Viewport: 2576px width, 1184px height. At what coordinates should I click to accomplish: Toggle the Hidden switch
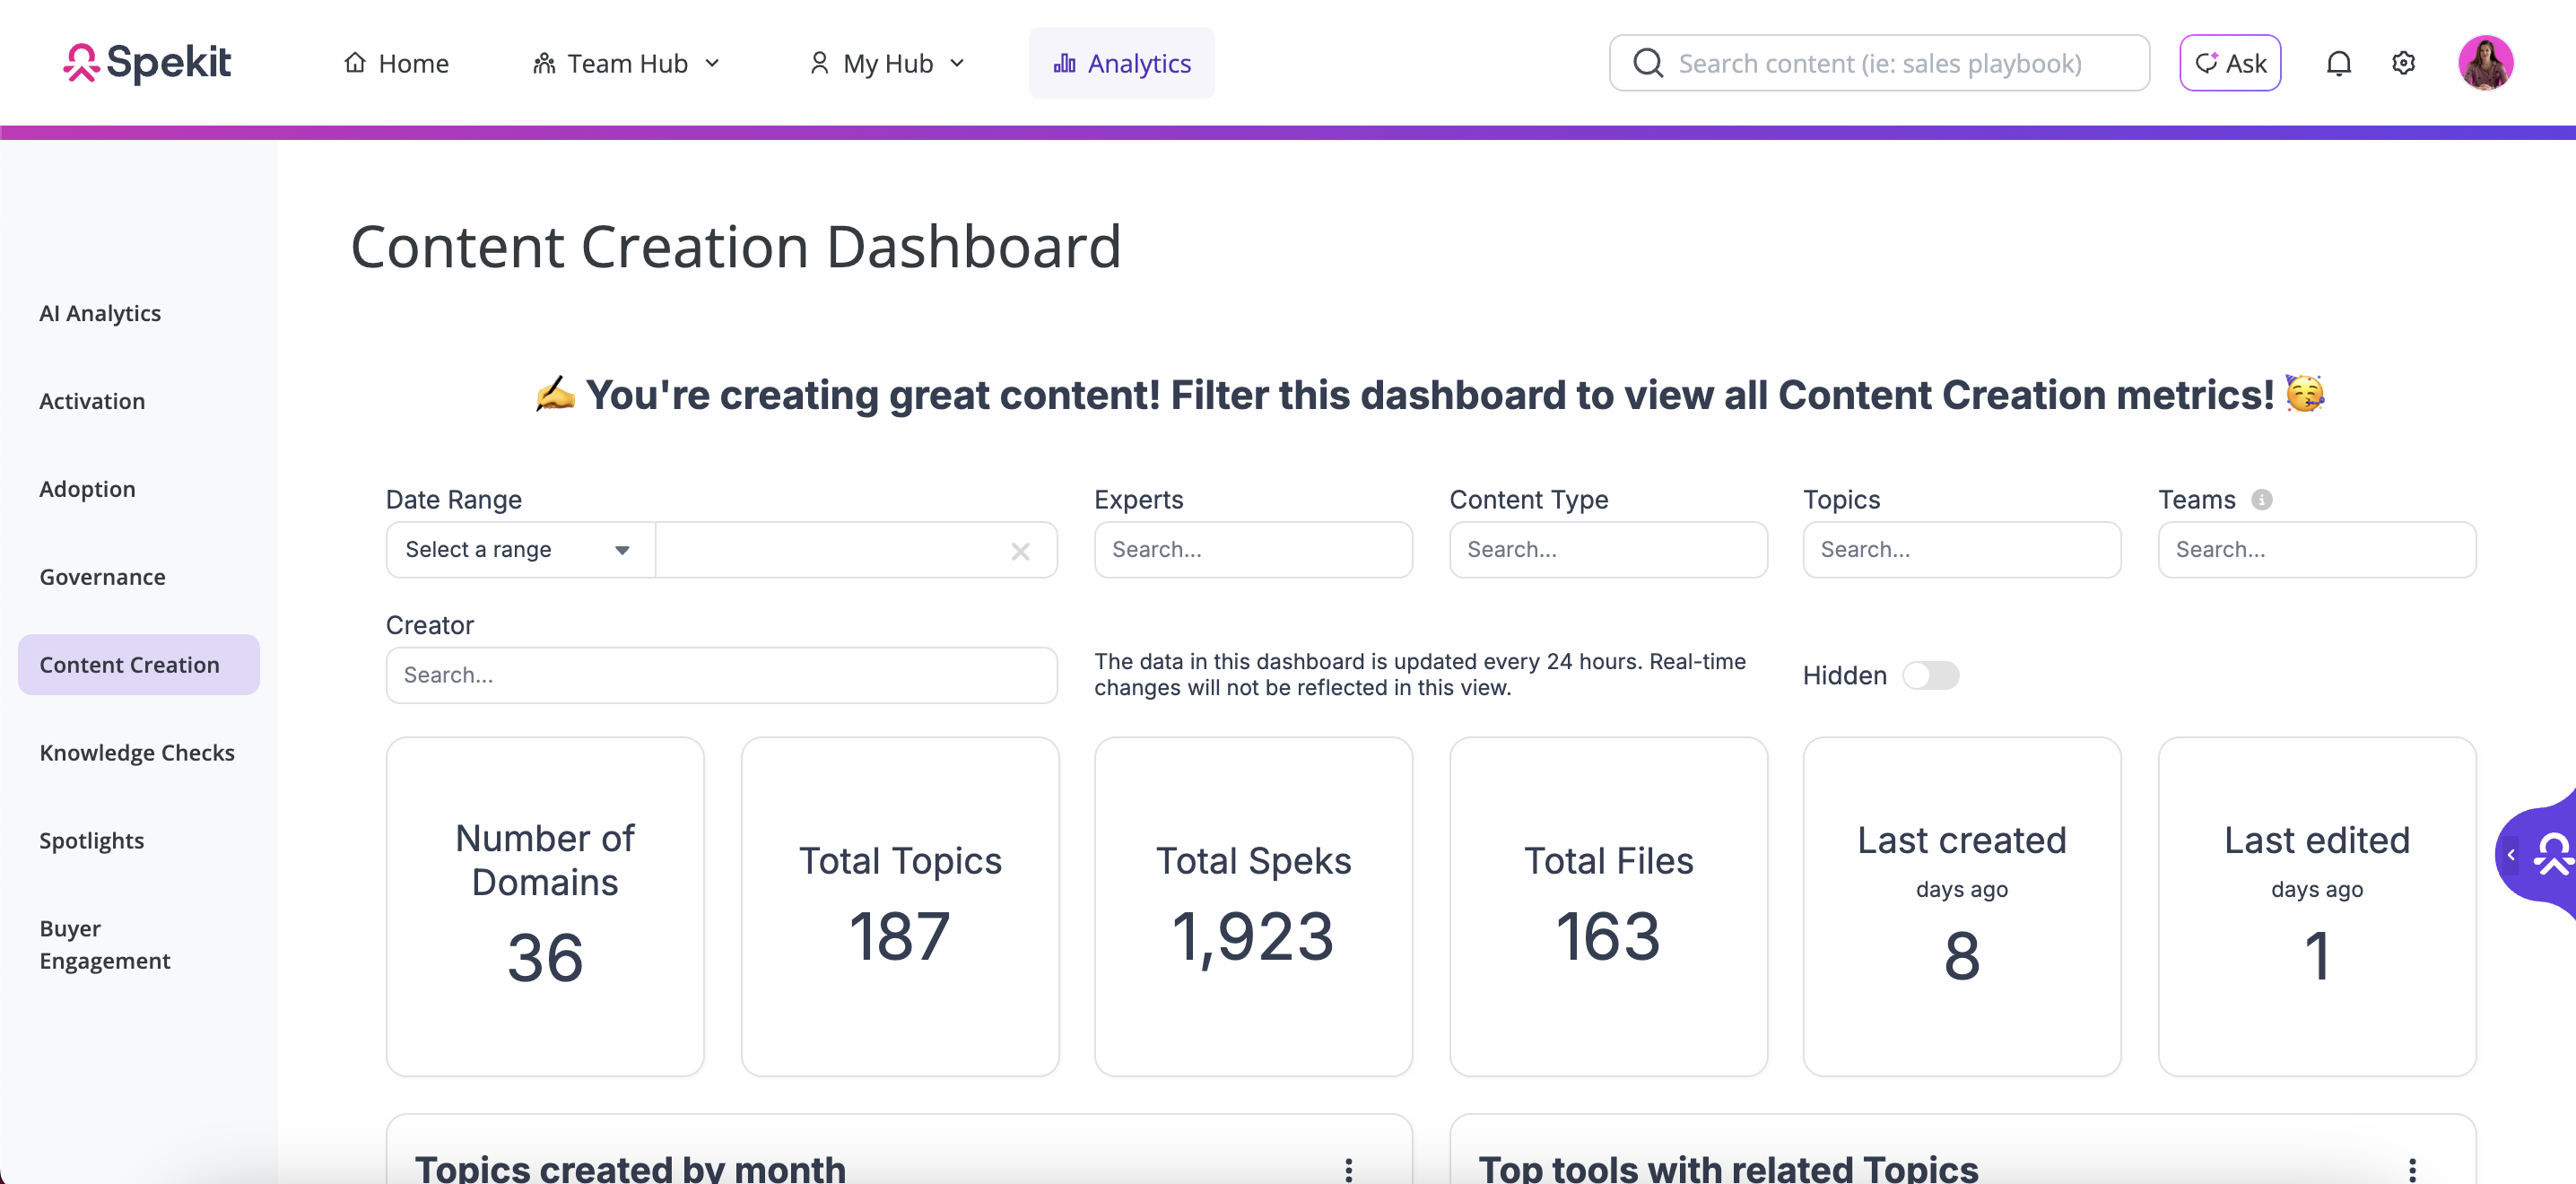pos(1930,675)
